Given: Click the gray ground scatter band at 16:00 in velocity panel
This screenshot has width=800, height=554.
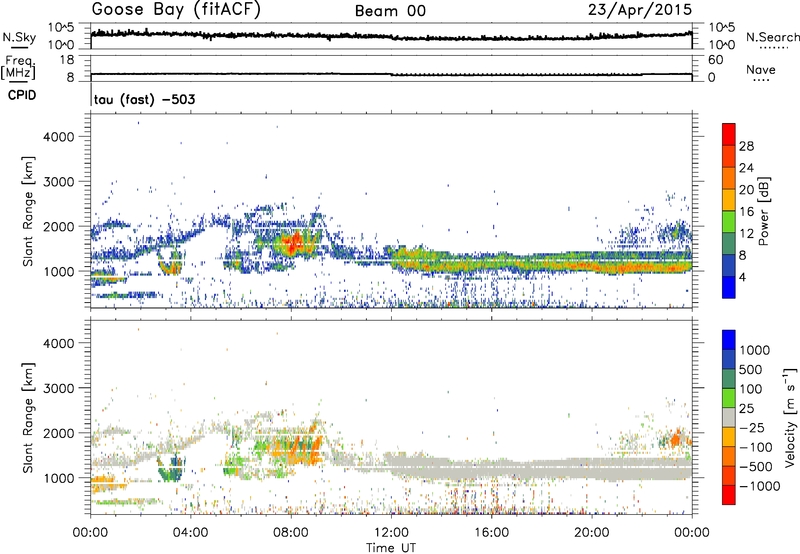Looking at the screenshot, I should pos(491,468).
